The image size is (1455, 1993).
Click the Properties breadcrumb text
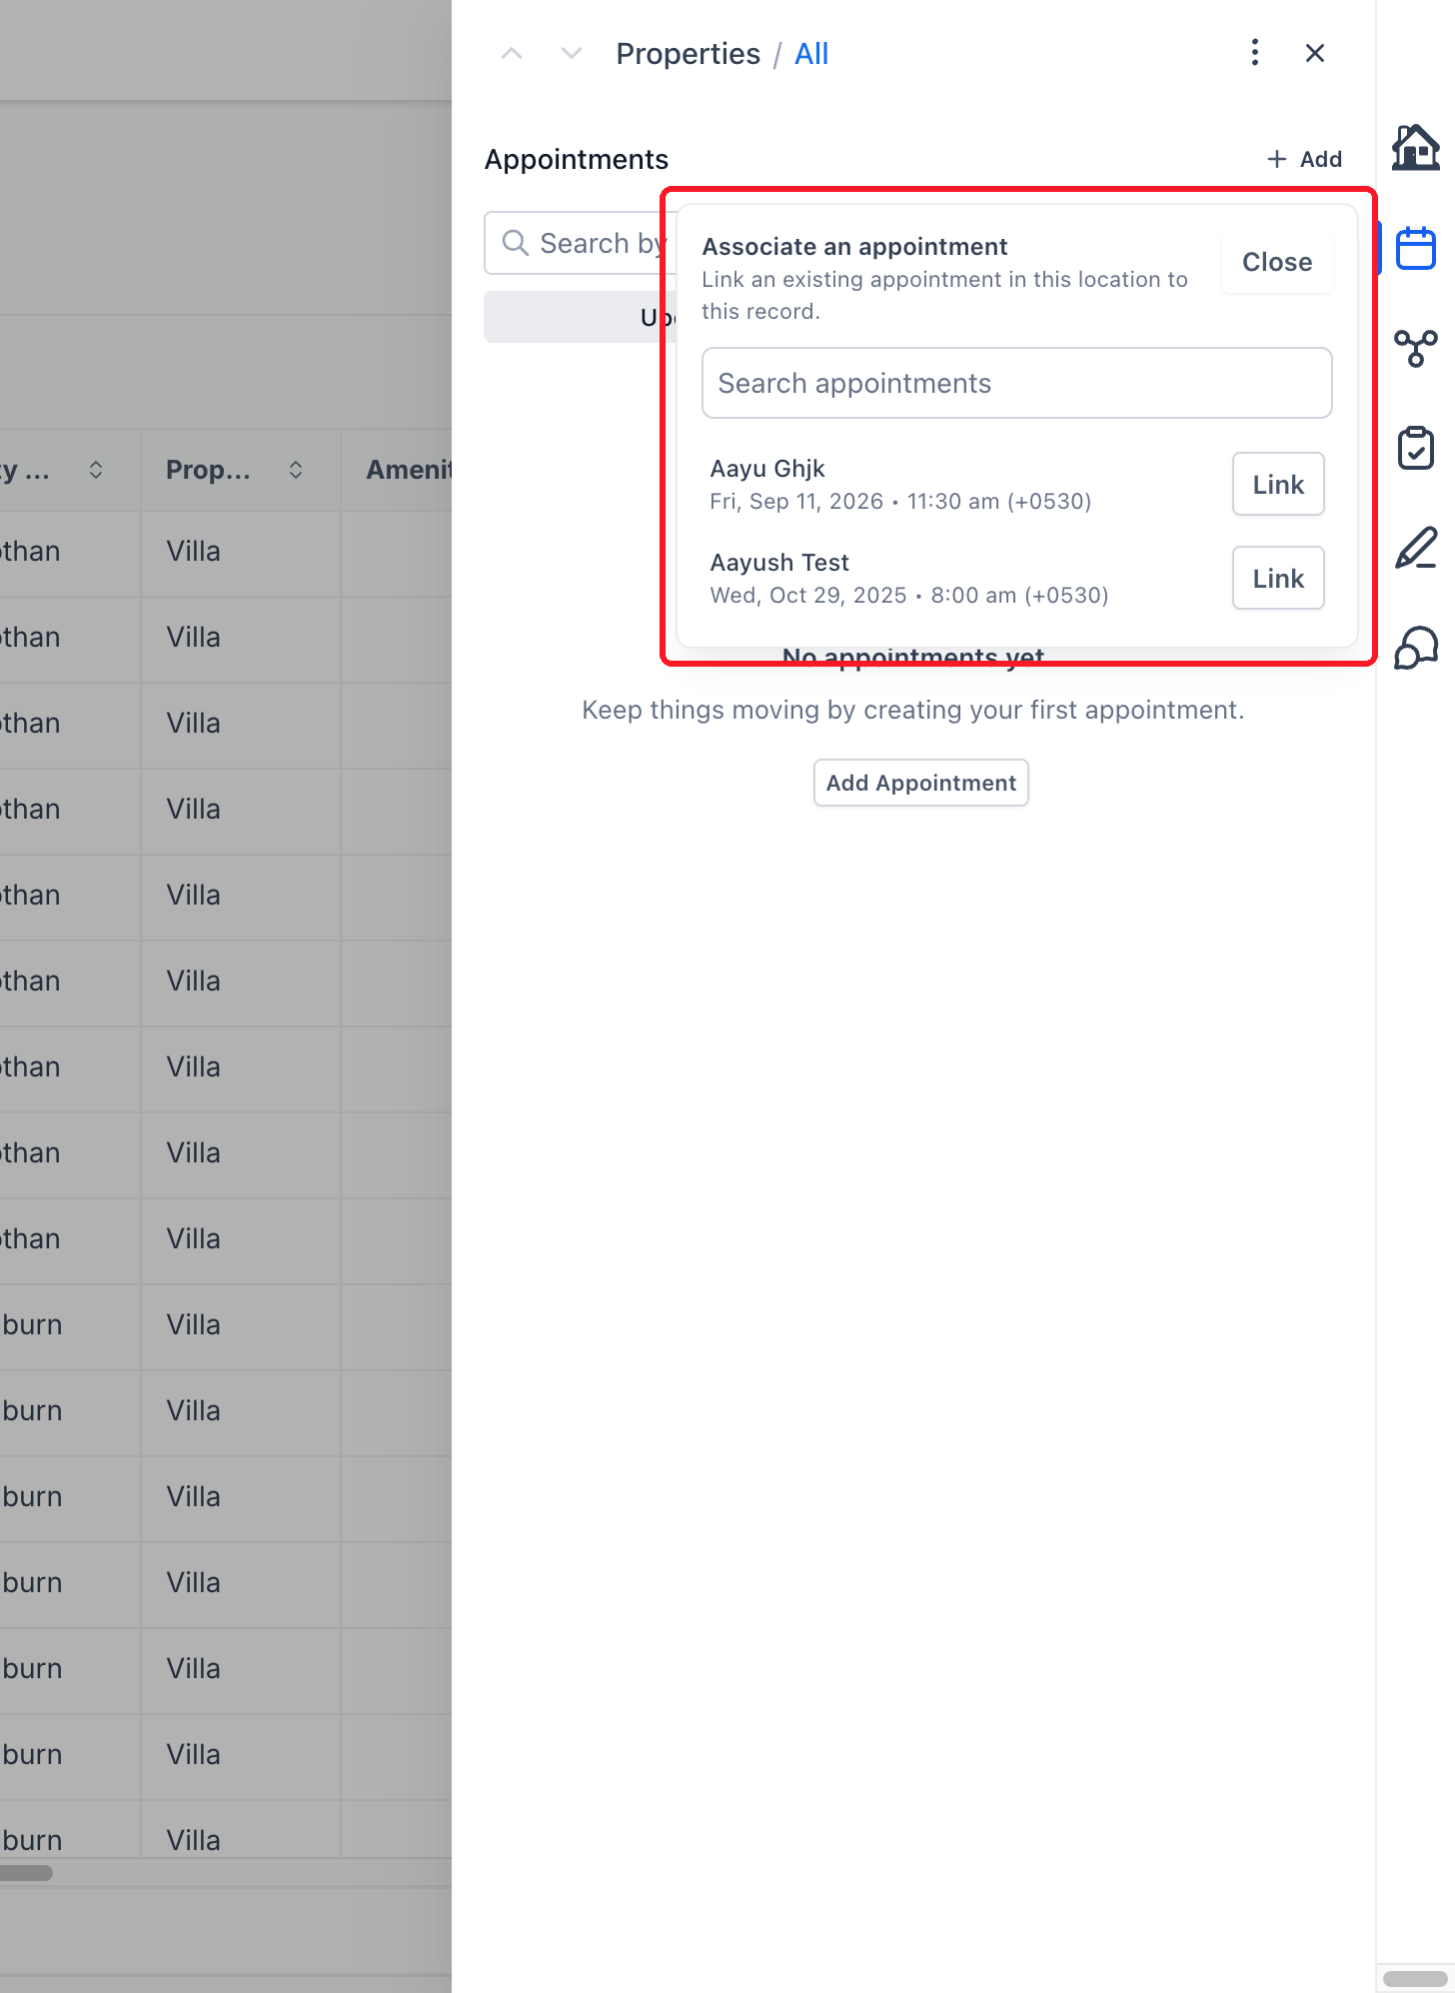point(688,54)
